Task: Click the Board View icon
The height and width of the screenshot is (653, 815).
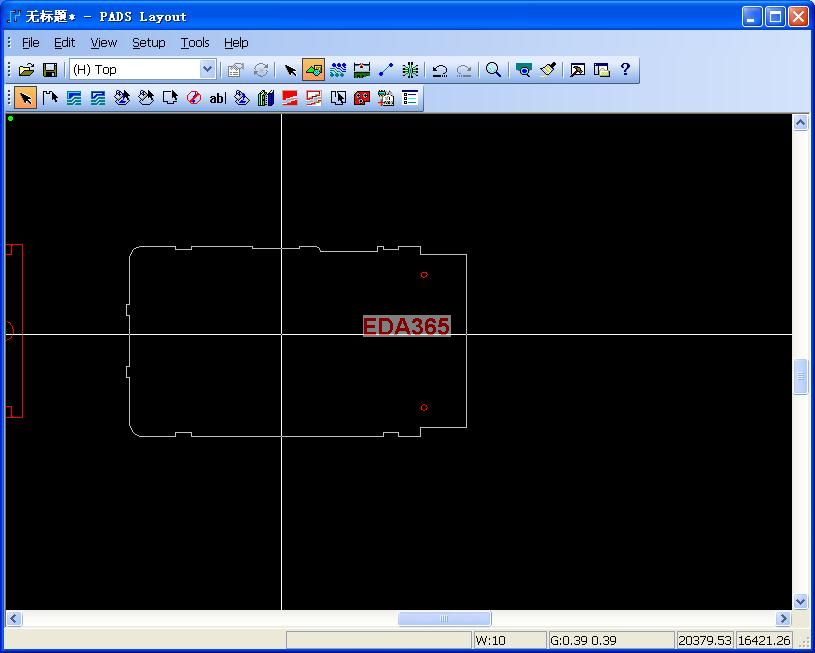Action: point(523,70)
